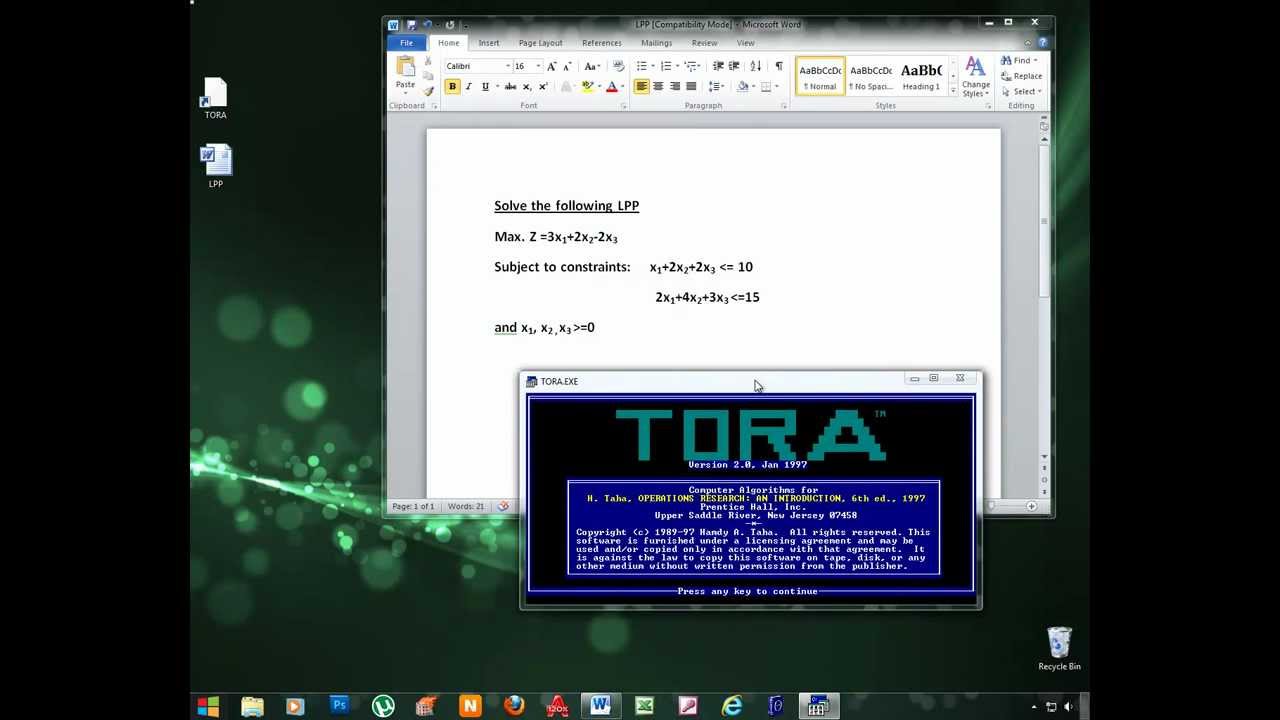
Task: Click the Align Text Right icon
Action: [x=674, y=87]
